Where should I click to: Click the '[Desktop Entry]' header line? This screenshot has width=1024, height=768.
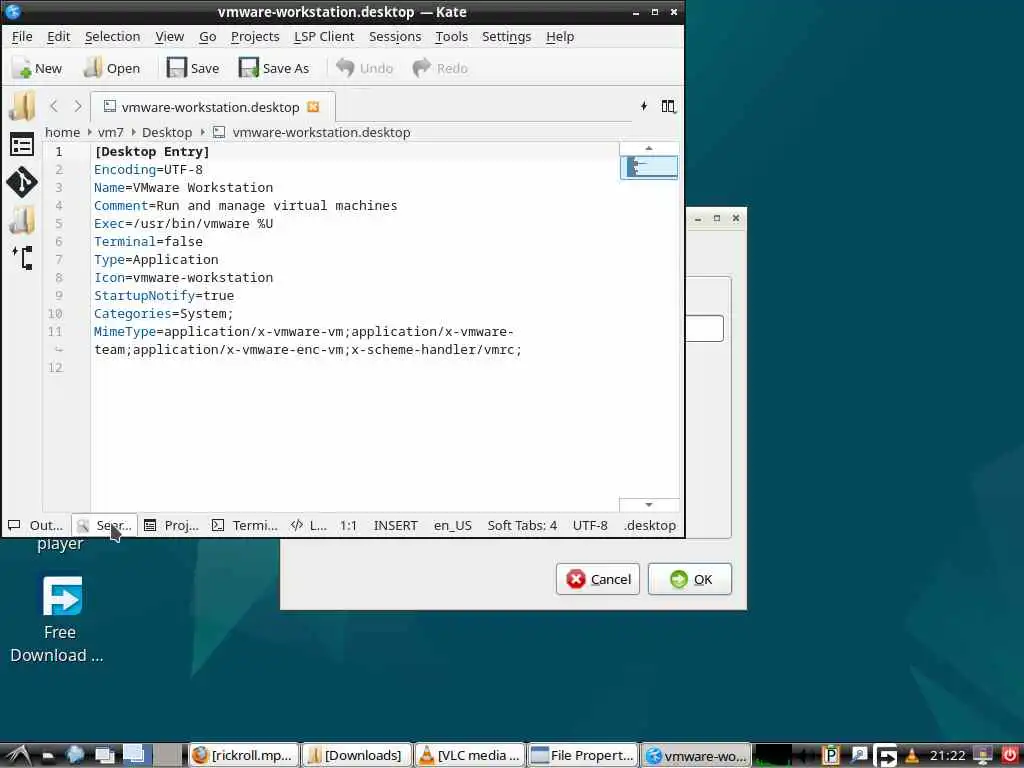[152, 152]
